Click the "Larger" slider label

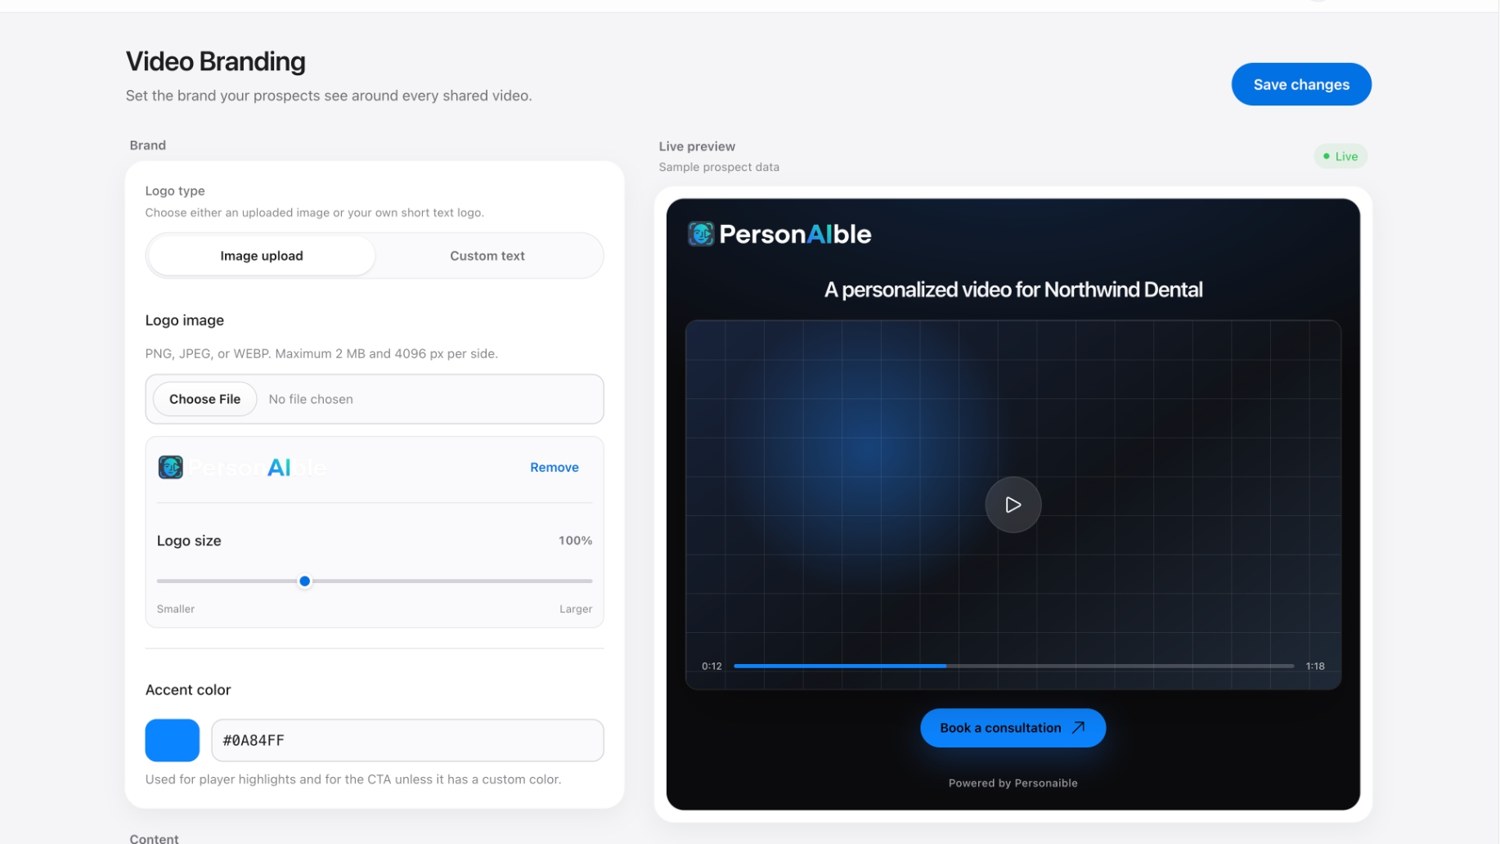point(576,609)
